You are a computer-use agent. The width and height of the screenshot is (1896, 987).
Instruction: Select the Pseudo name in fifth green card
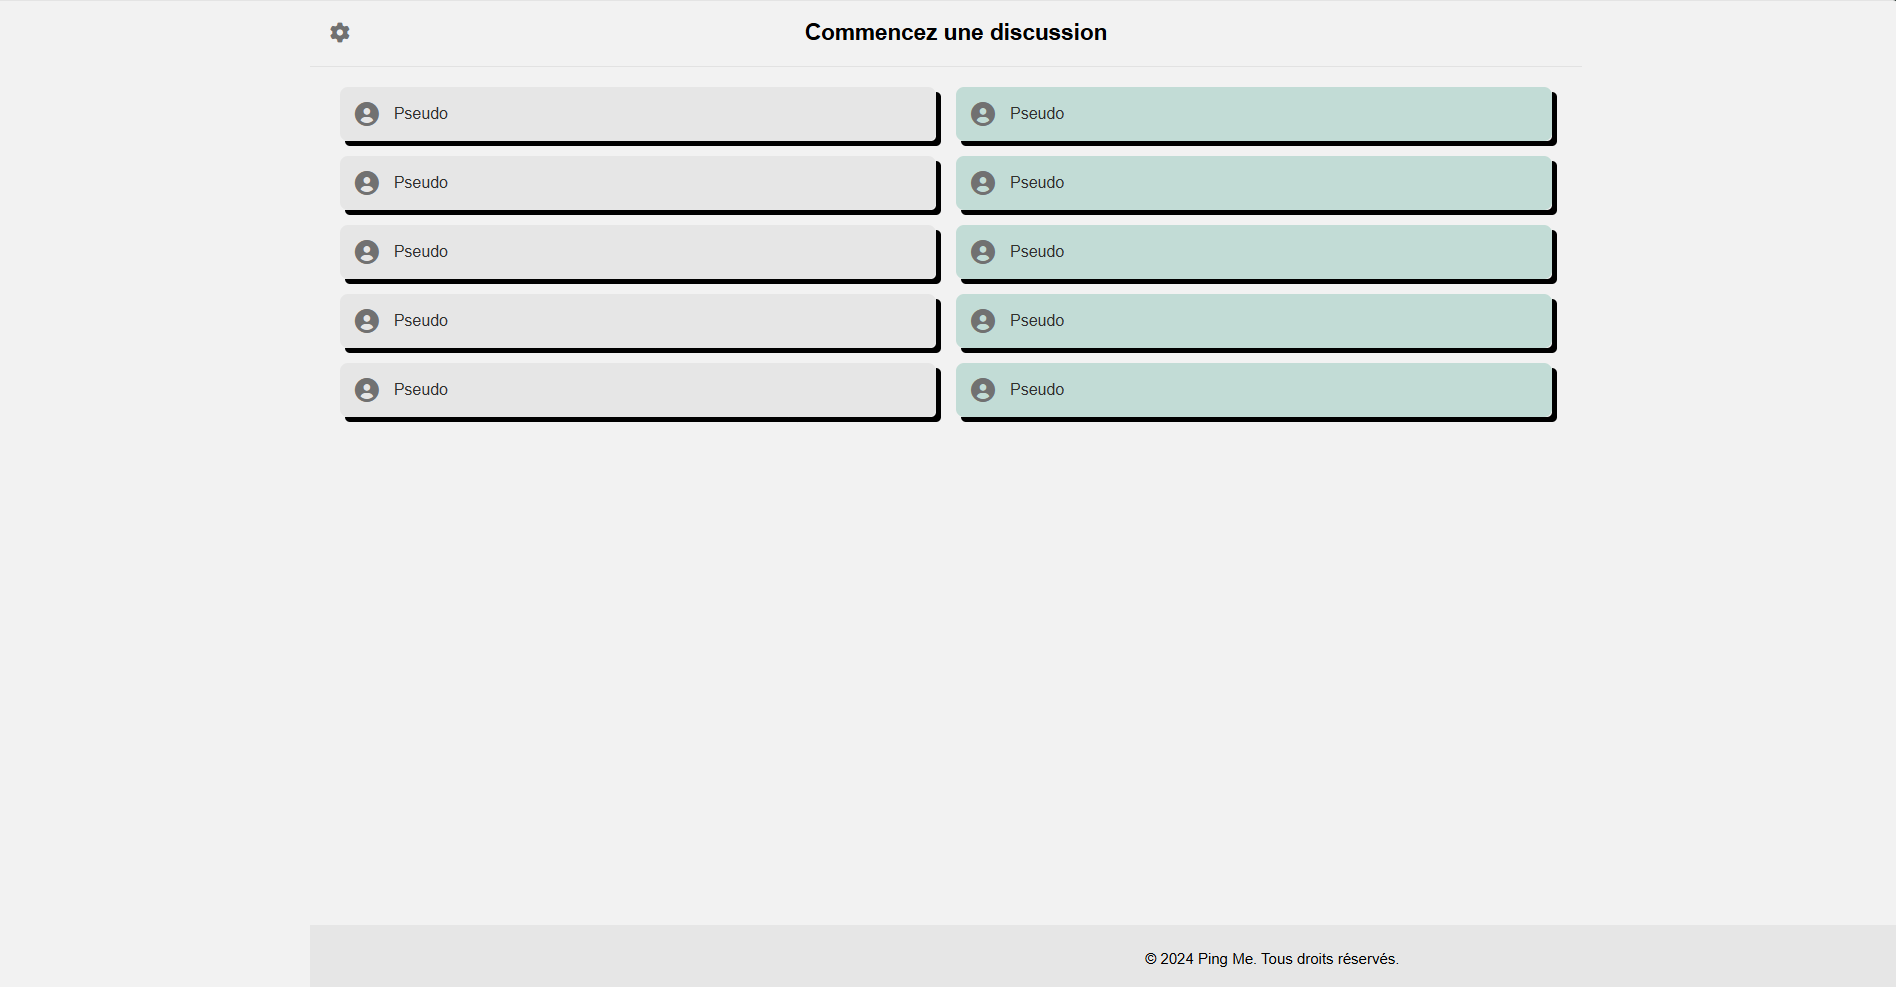(x=1036, y=390)
